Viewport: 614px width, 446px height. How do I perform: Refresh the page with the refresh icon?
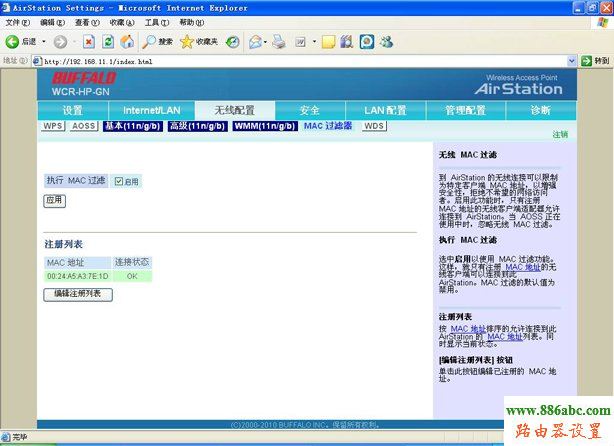108,42
